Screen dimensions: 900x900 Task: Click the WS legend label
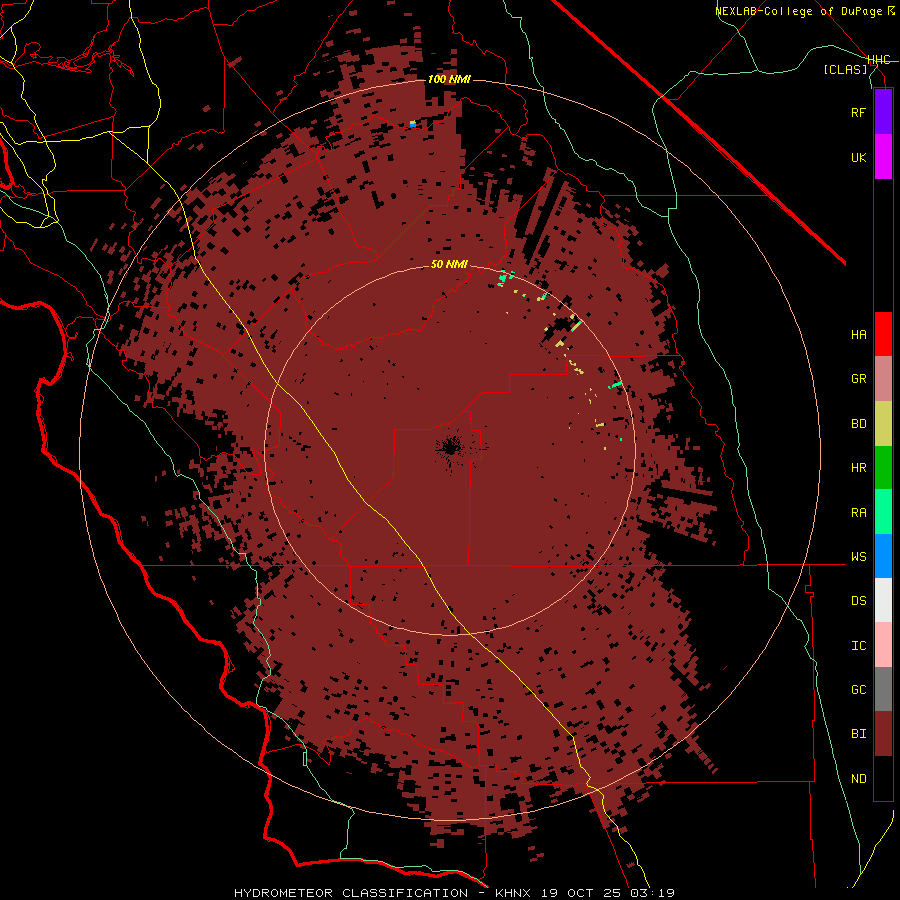pos(858,556)
